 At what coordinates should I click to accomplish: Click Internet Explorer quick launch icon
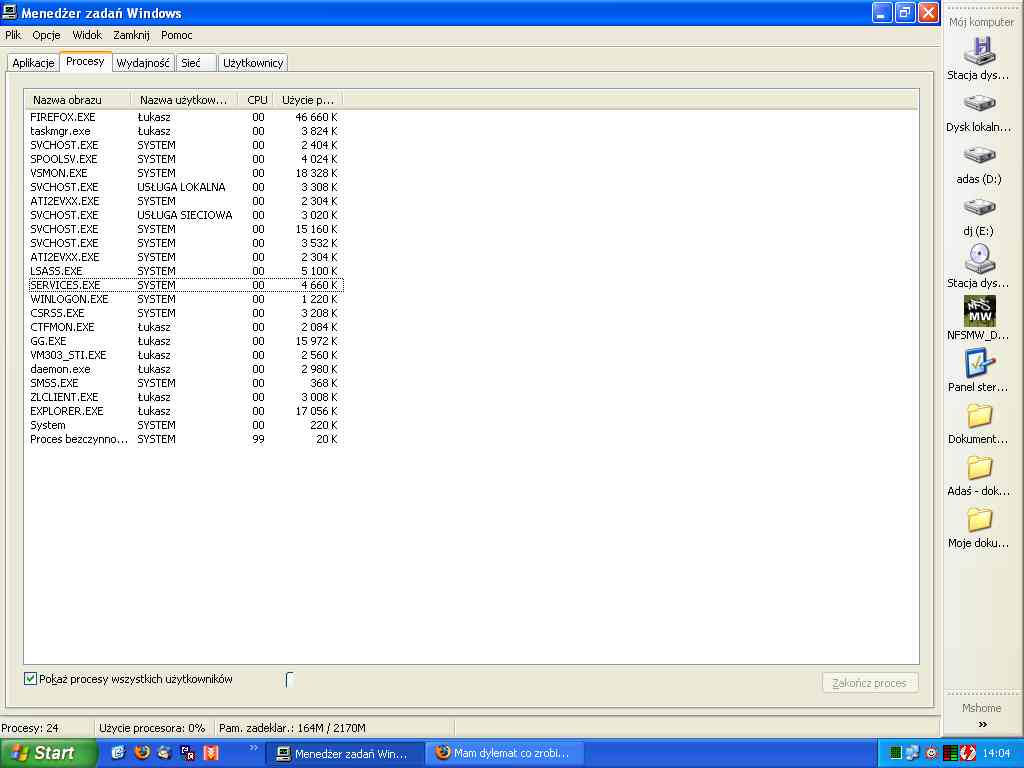[118, 752]
